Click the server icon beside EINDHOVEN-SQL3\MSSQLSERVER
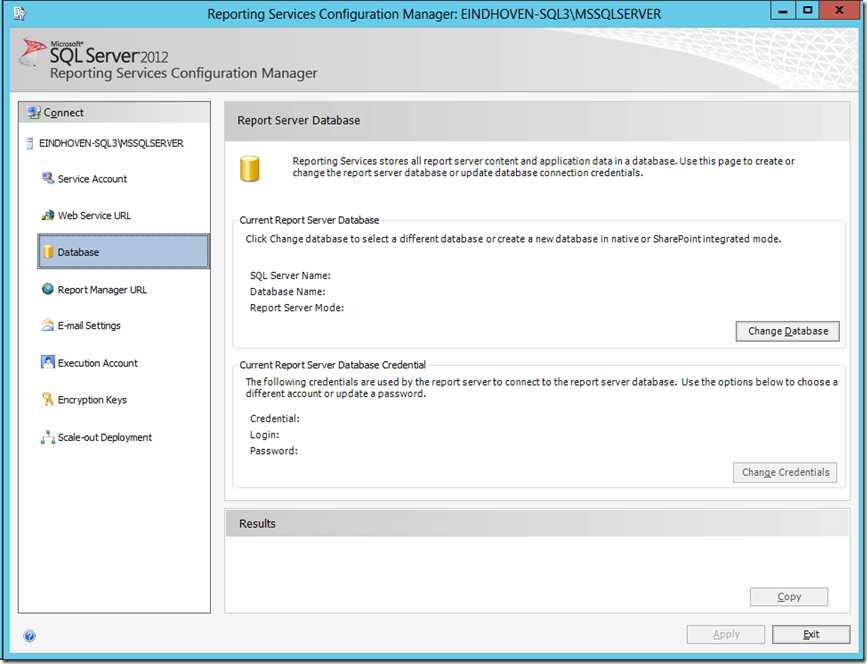Image resolution: width=867 pixels, height=664 pixels. pyautogui.click(x=30, y=143)
